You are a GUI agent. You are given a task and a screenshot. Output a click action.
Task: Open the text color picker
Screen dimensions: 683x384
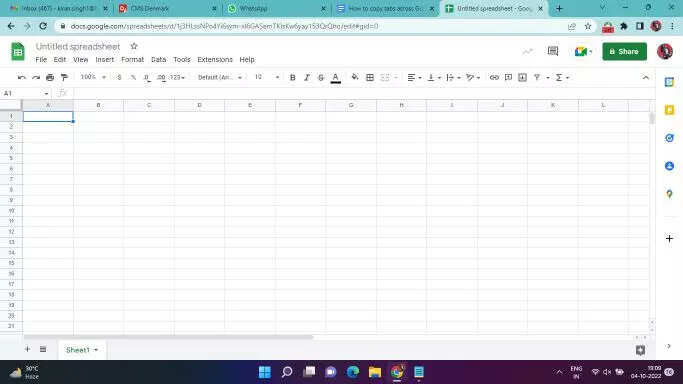pyautogui.click(x=335, y=77)
